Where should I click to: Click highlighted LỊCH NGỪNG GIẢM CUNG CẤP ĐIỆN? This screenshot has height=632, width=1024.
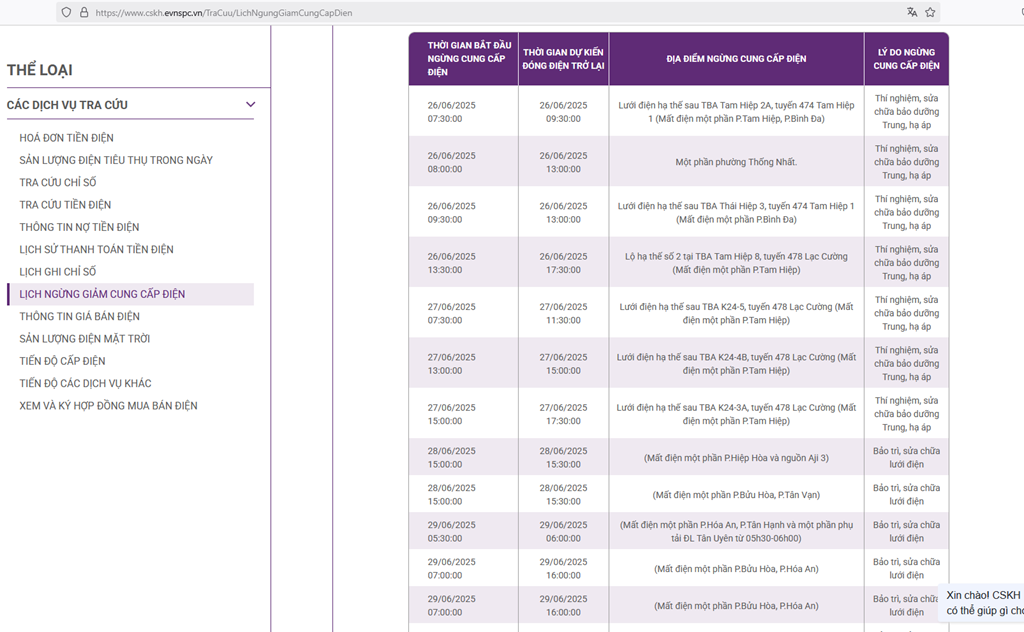102,294
